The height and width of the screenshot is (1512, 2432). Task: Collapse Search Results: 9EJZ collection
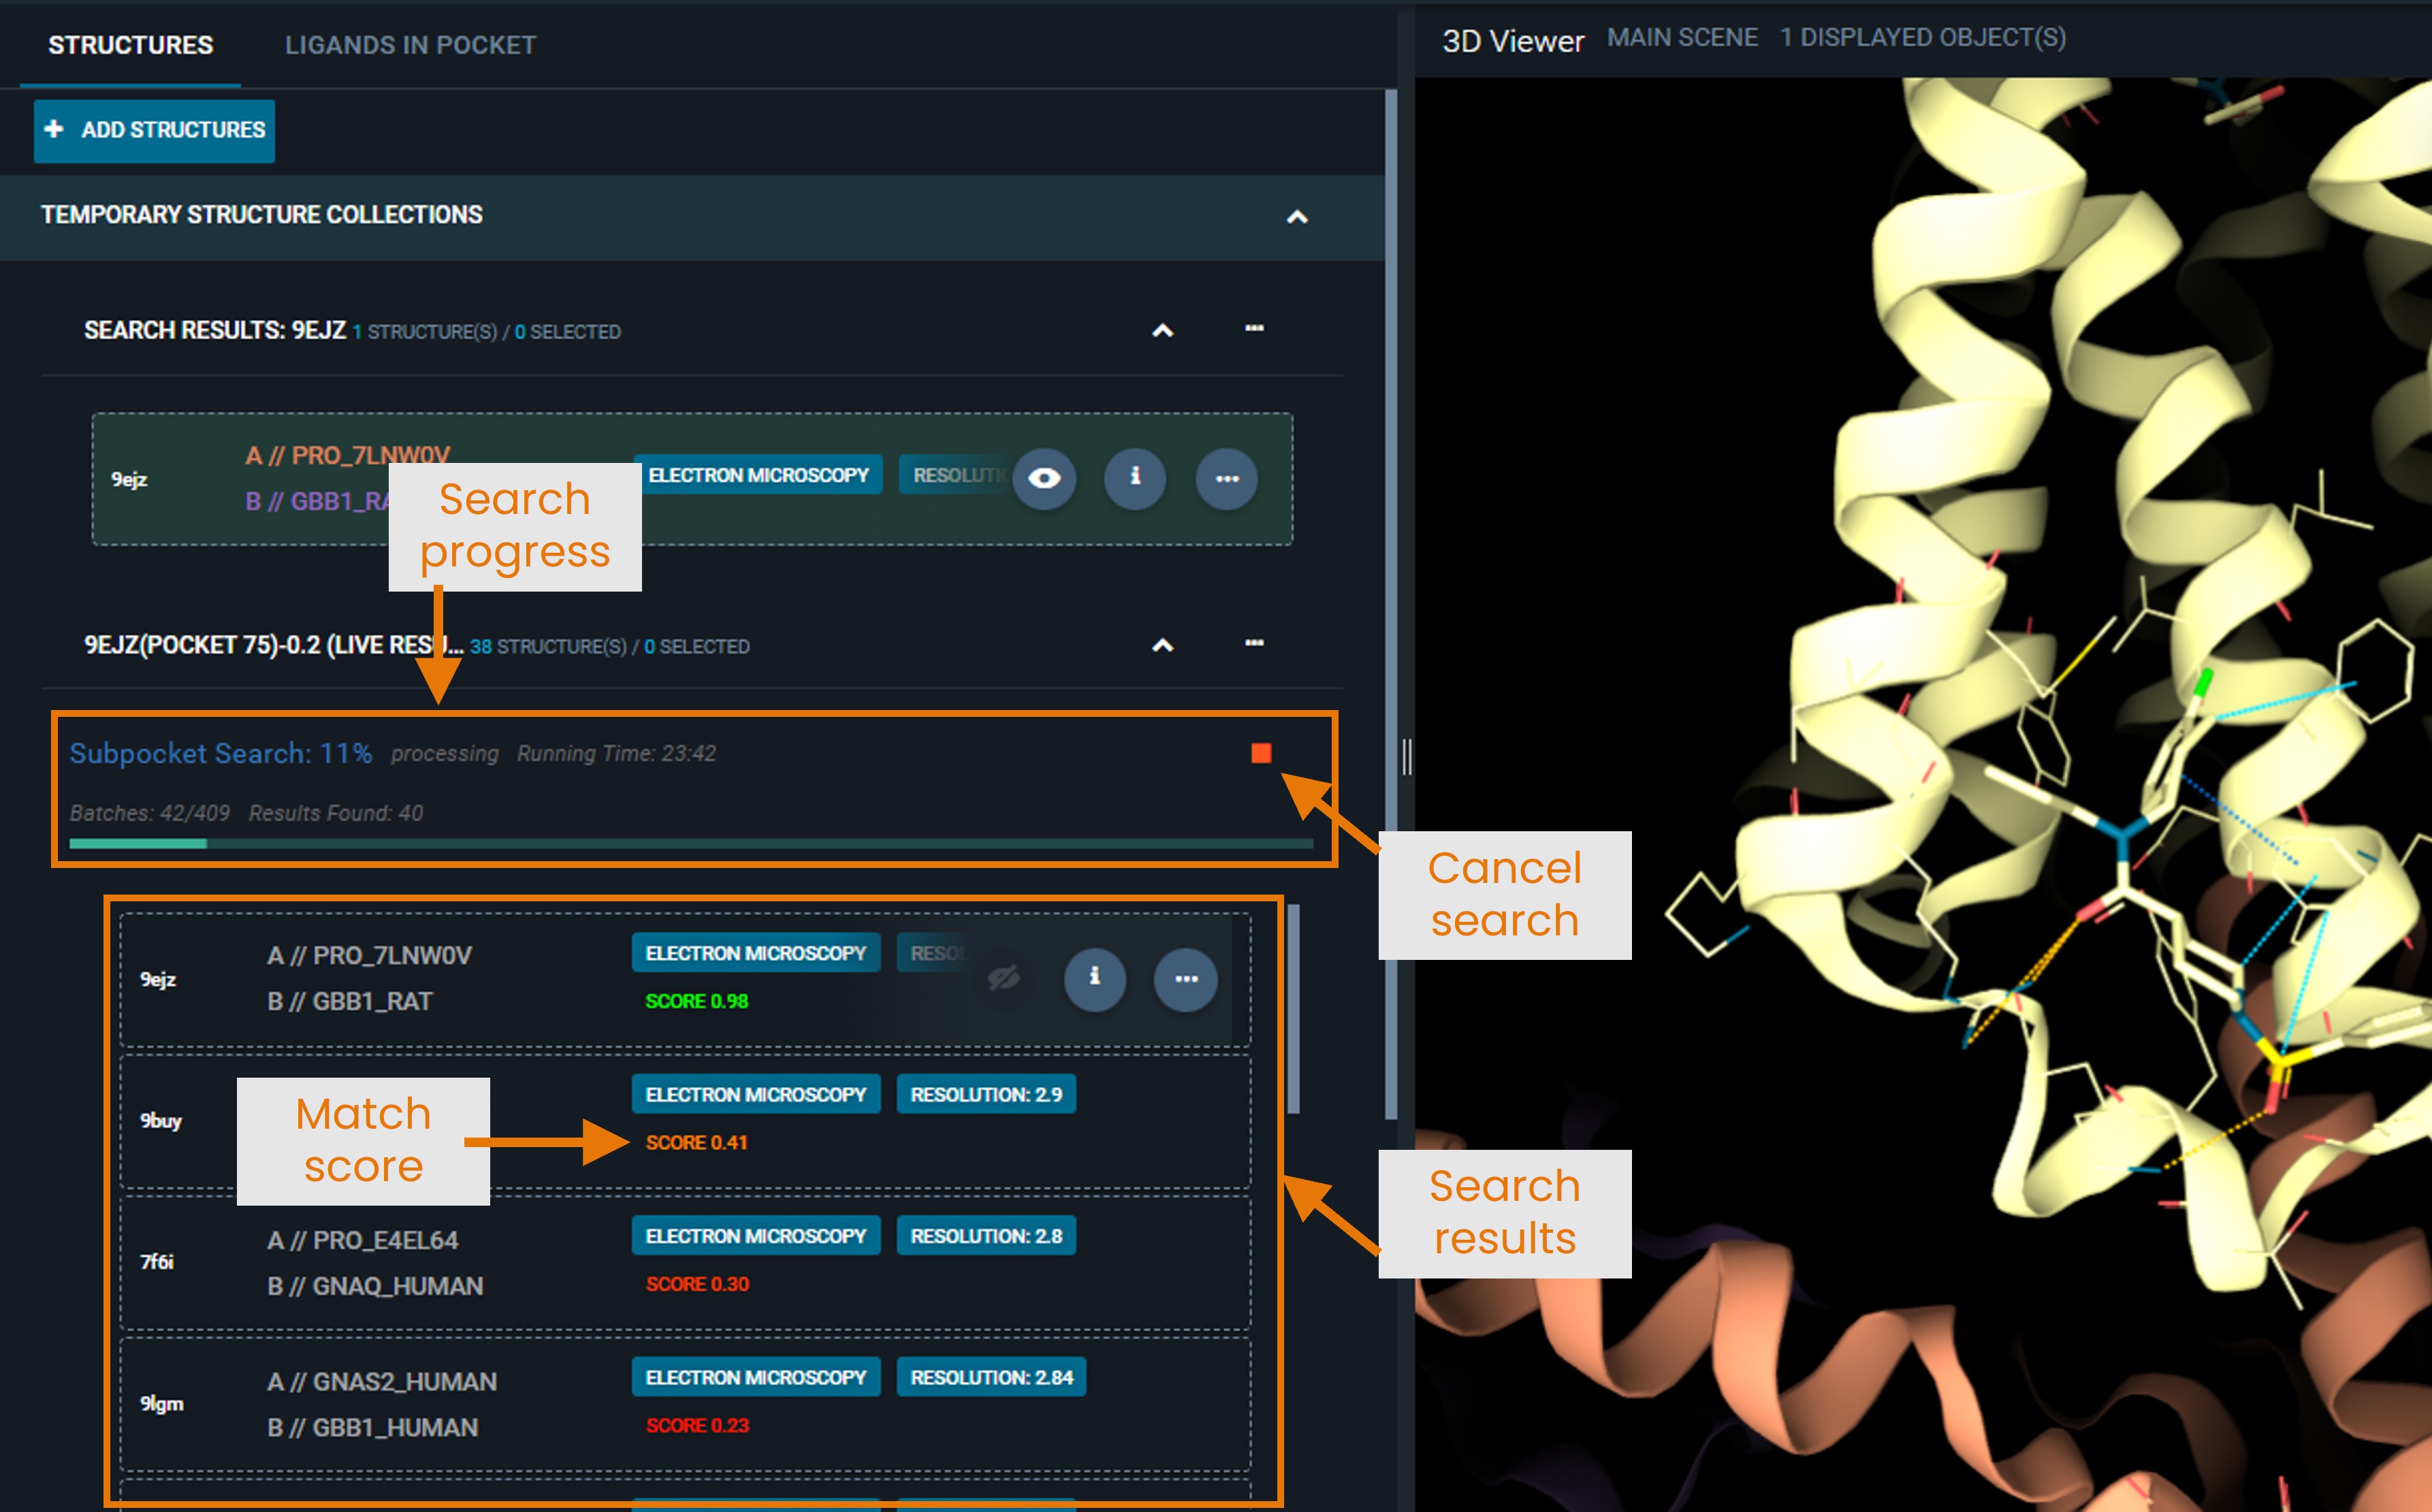(1162, 330)
